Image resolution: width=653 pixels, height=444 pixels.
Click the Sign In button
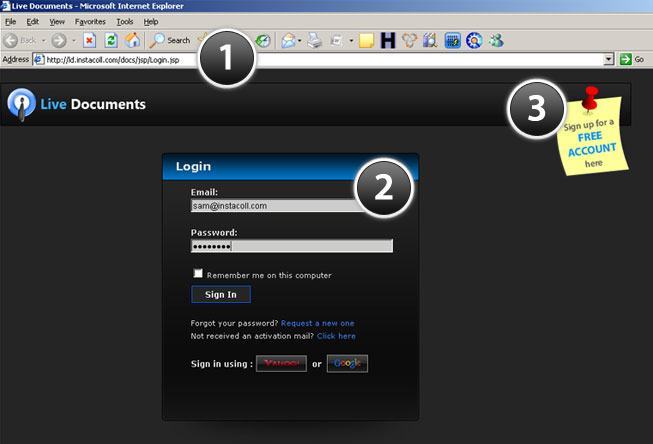(x=221, y=294)
